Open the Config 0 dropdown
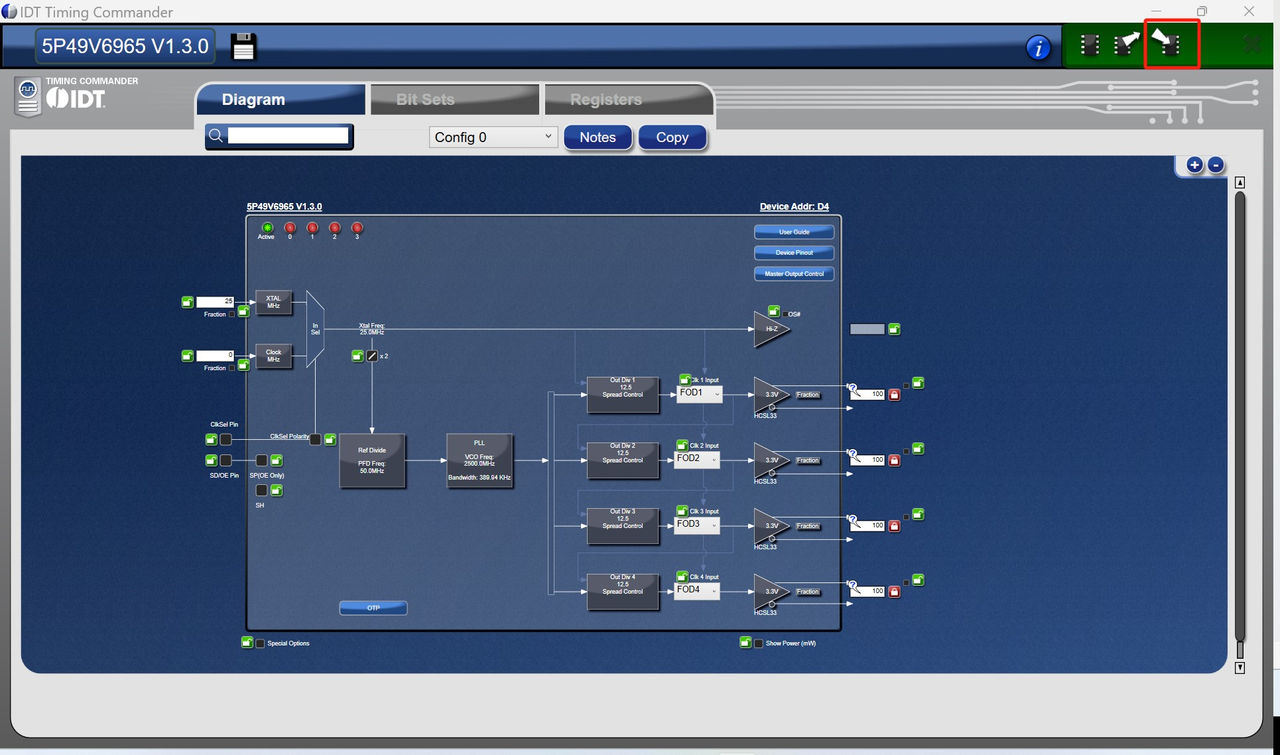 coord(493,137)
